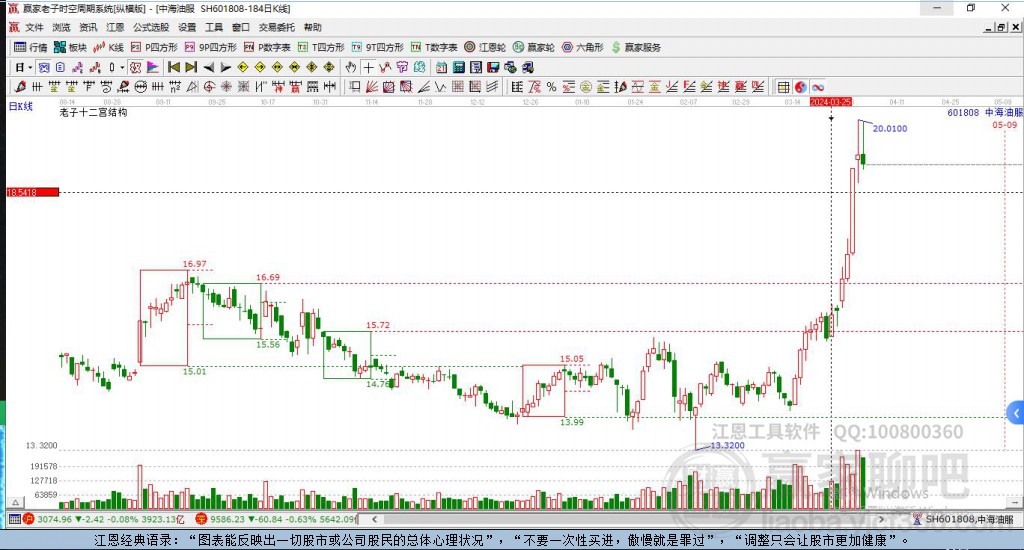Click yellow diamond with right arrow
Screen dimensions: 1024x550
(260, 67)
